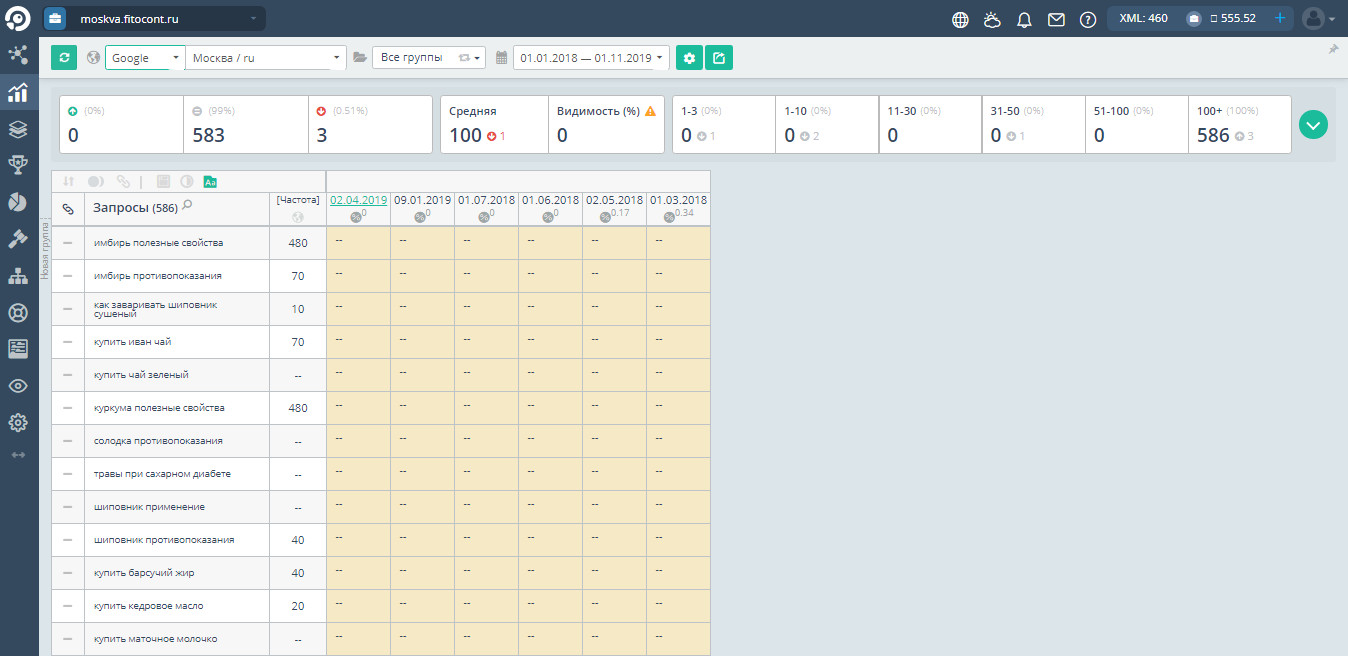Open the Google search engine dropdown

(145, 58)
